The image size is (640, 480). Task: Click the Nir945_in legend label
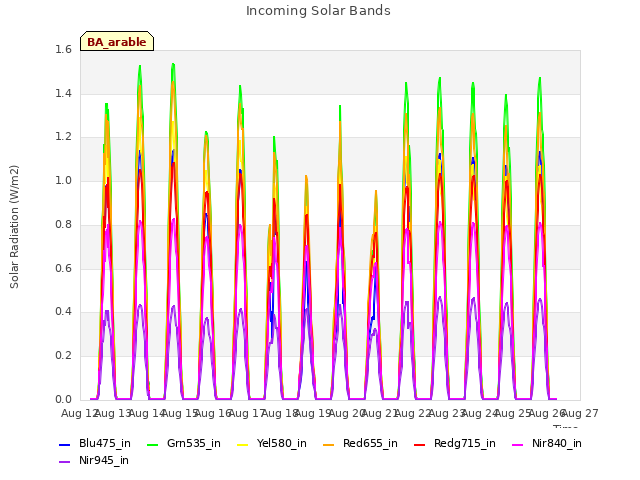[104, 460]
